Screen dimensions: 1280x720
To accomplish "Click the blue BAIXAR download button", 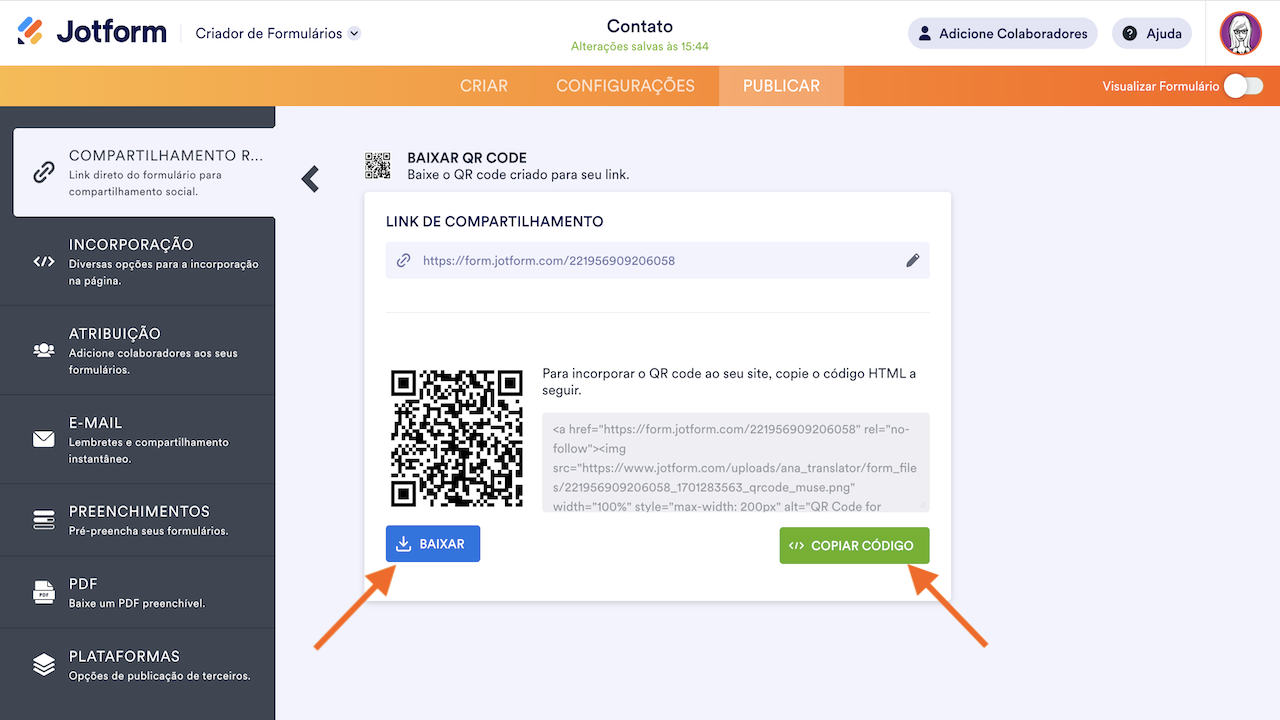I will coord(433,544).
